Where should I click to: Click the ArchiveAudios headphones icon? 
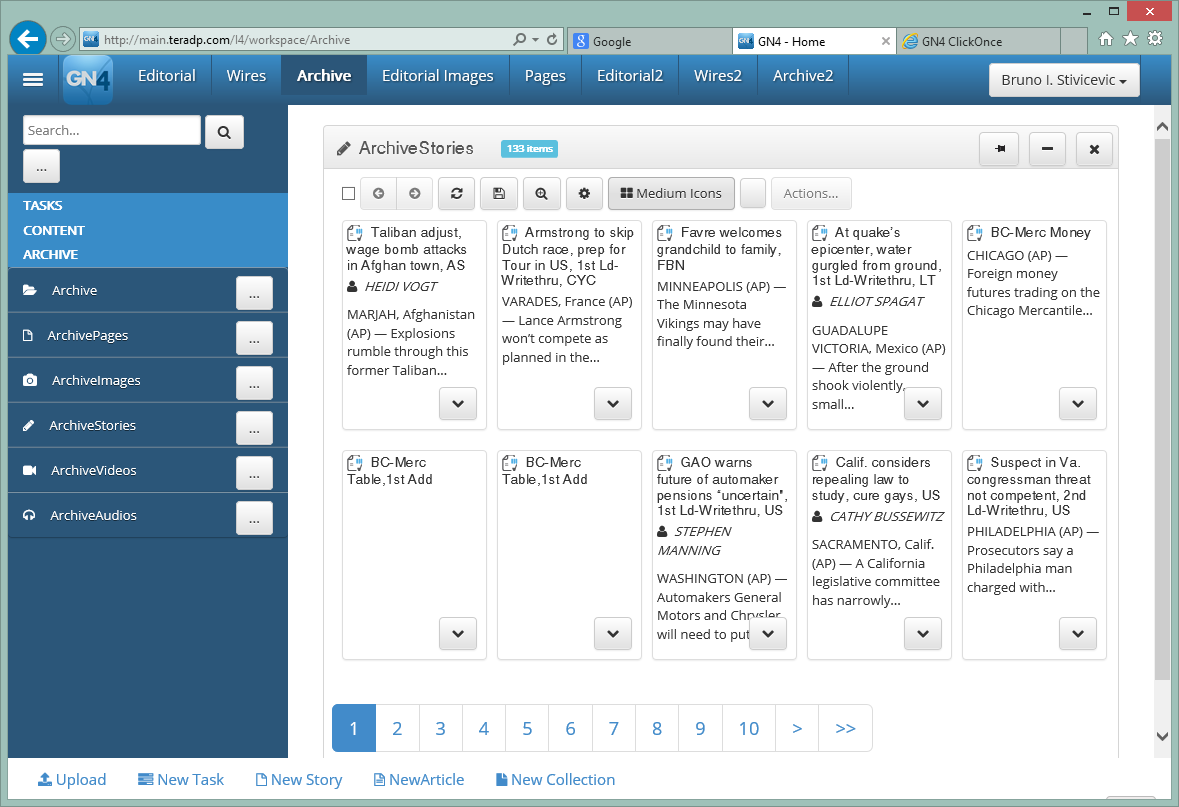coord(29,515)
